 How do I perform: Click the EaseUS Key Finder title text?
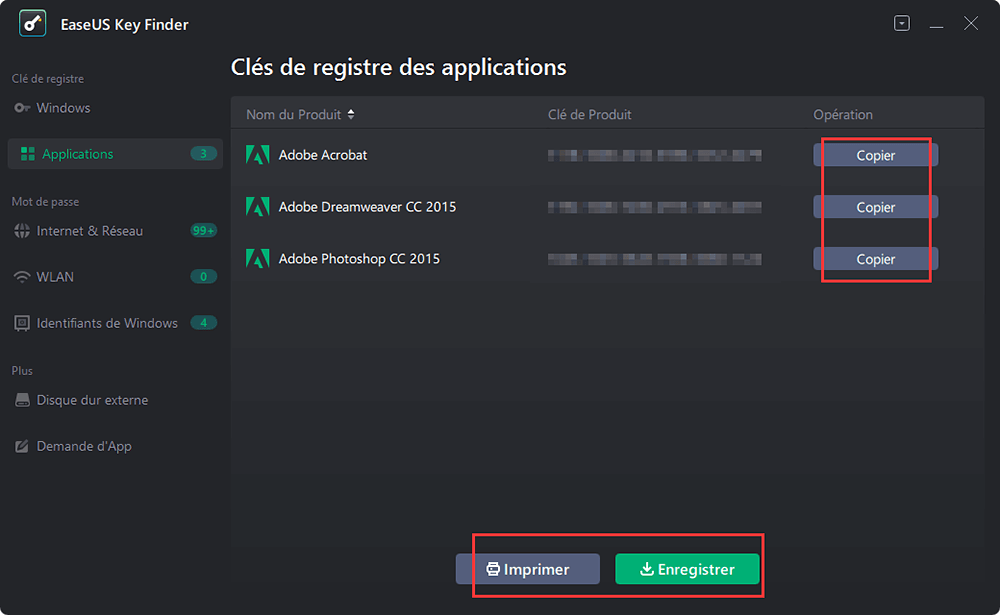click(x=124, y=25)
